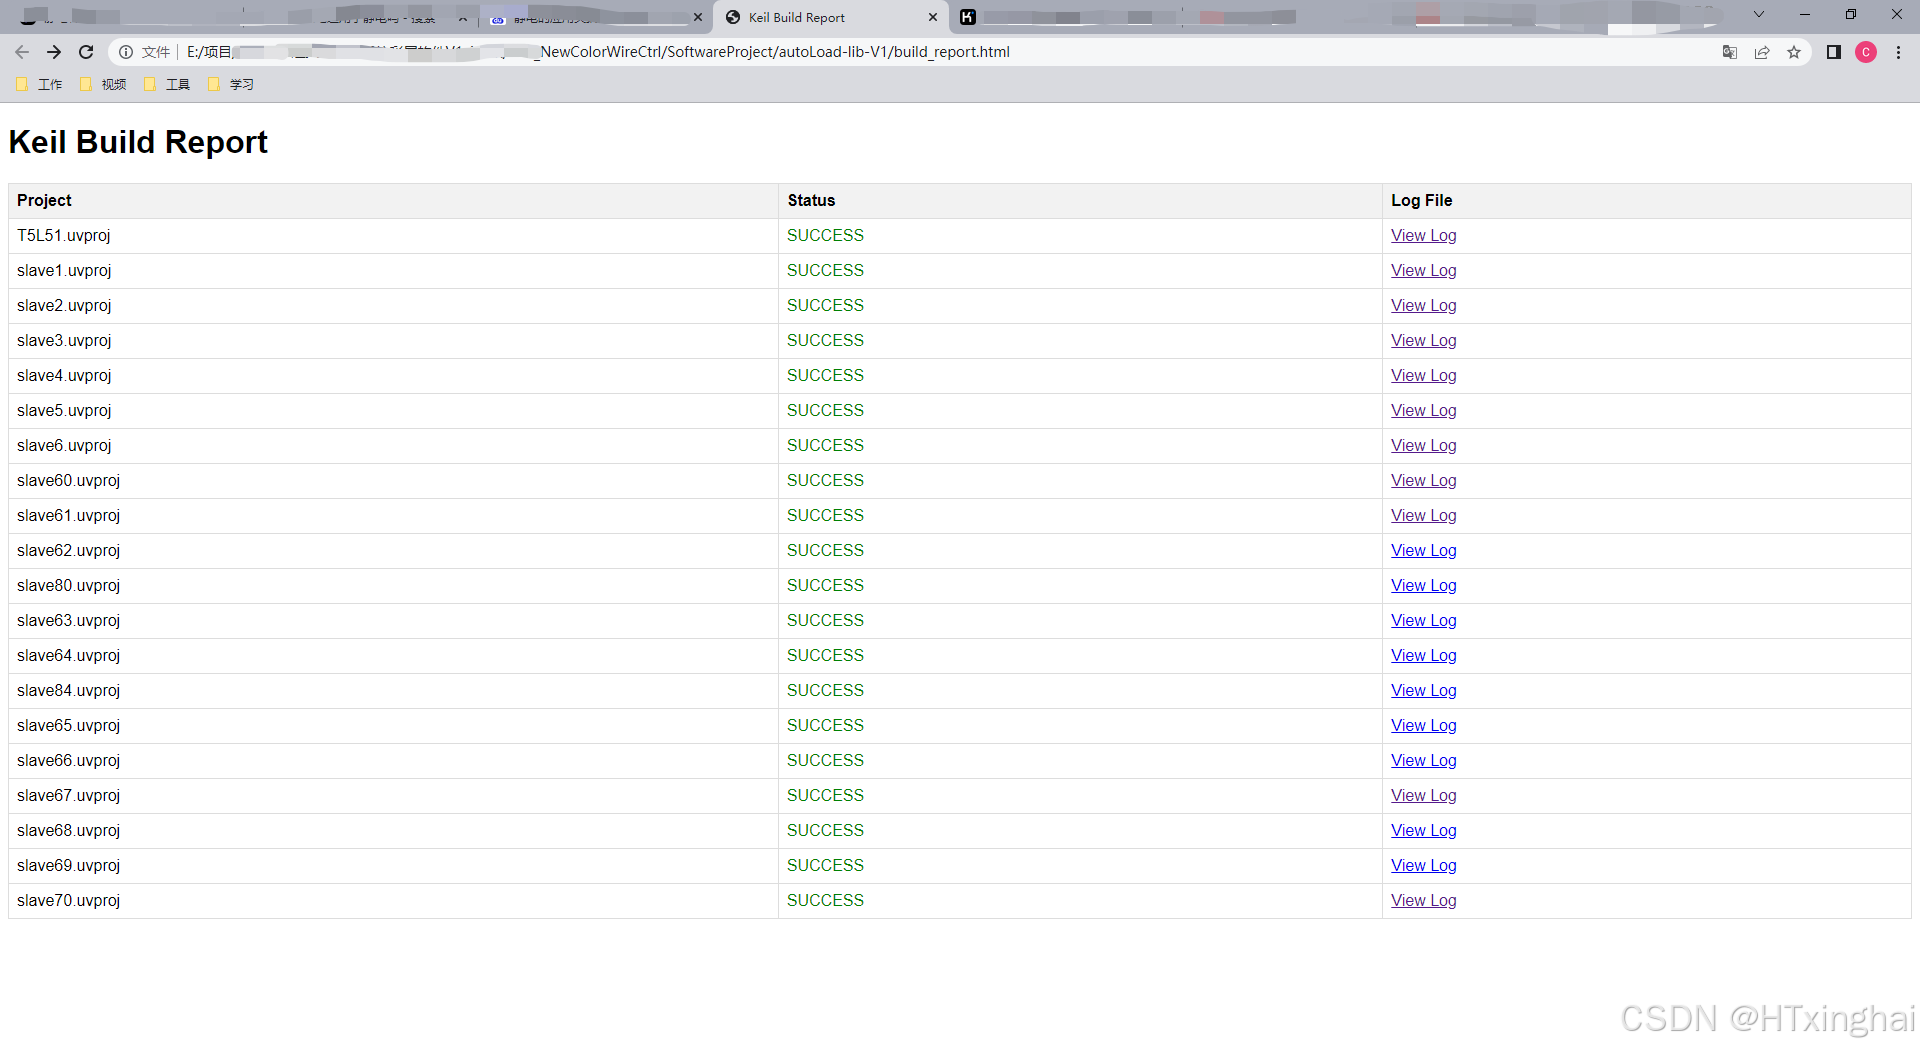
Task: Click the Keil Build Report heading
Action: point(138,142)
